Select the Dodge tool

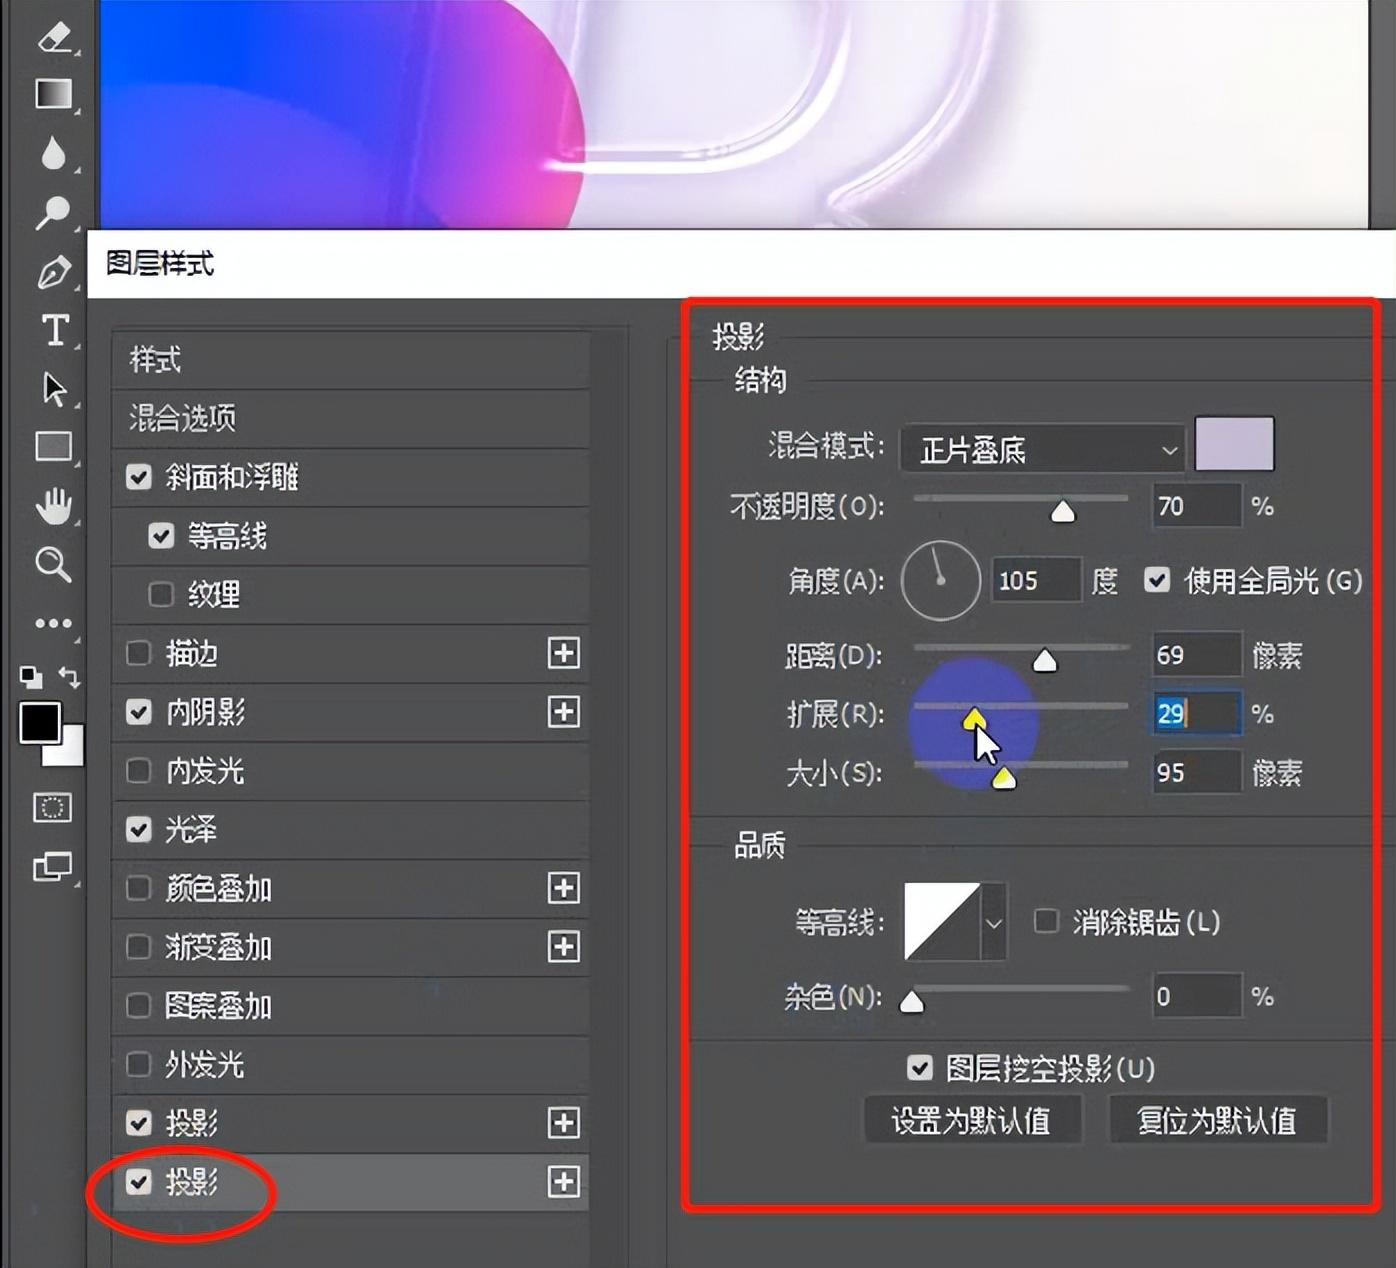tap(54, 212)
